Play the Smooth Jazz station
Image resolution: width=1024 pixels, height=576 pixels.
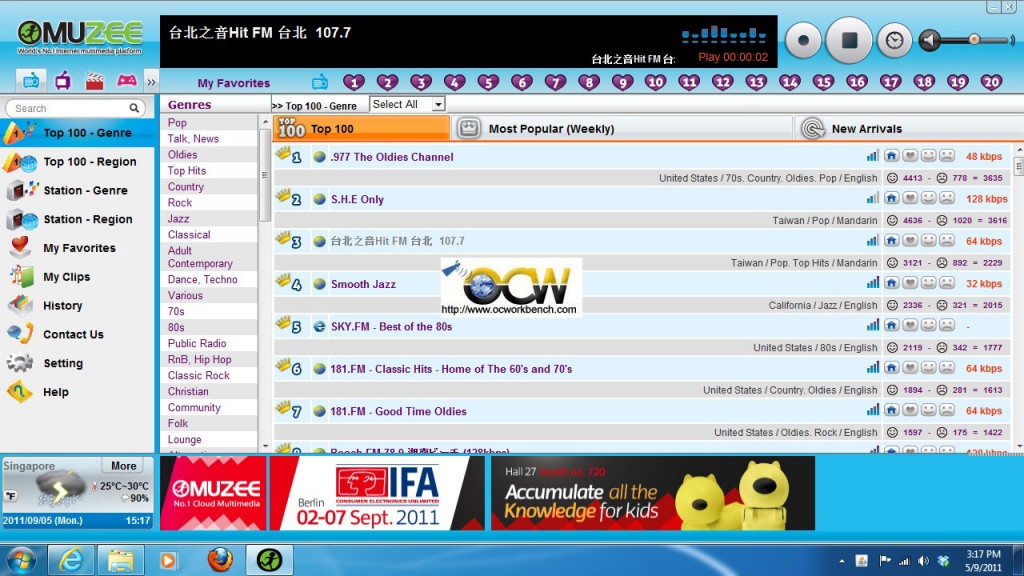point(363,284)
